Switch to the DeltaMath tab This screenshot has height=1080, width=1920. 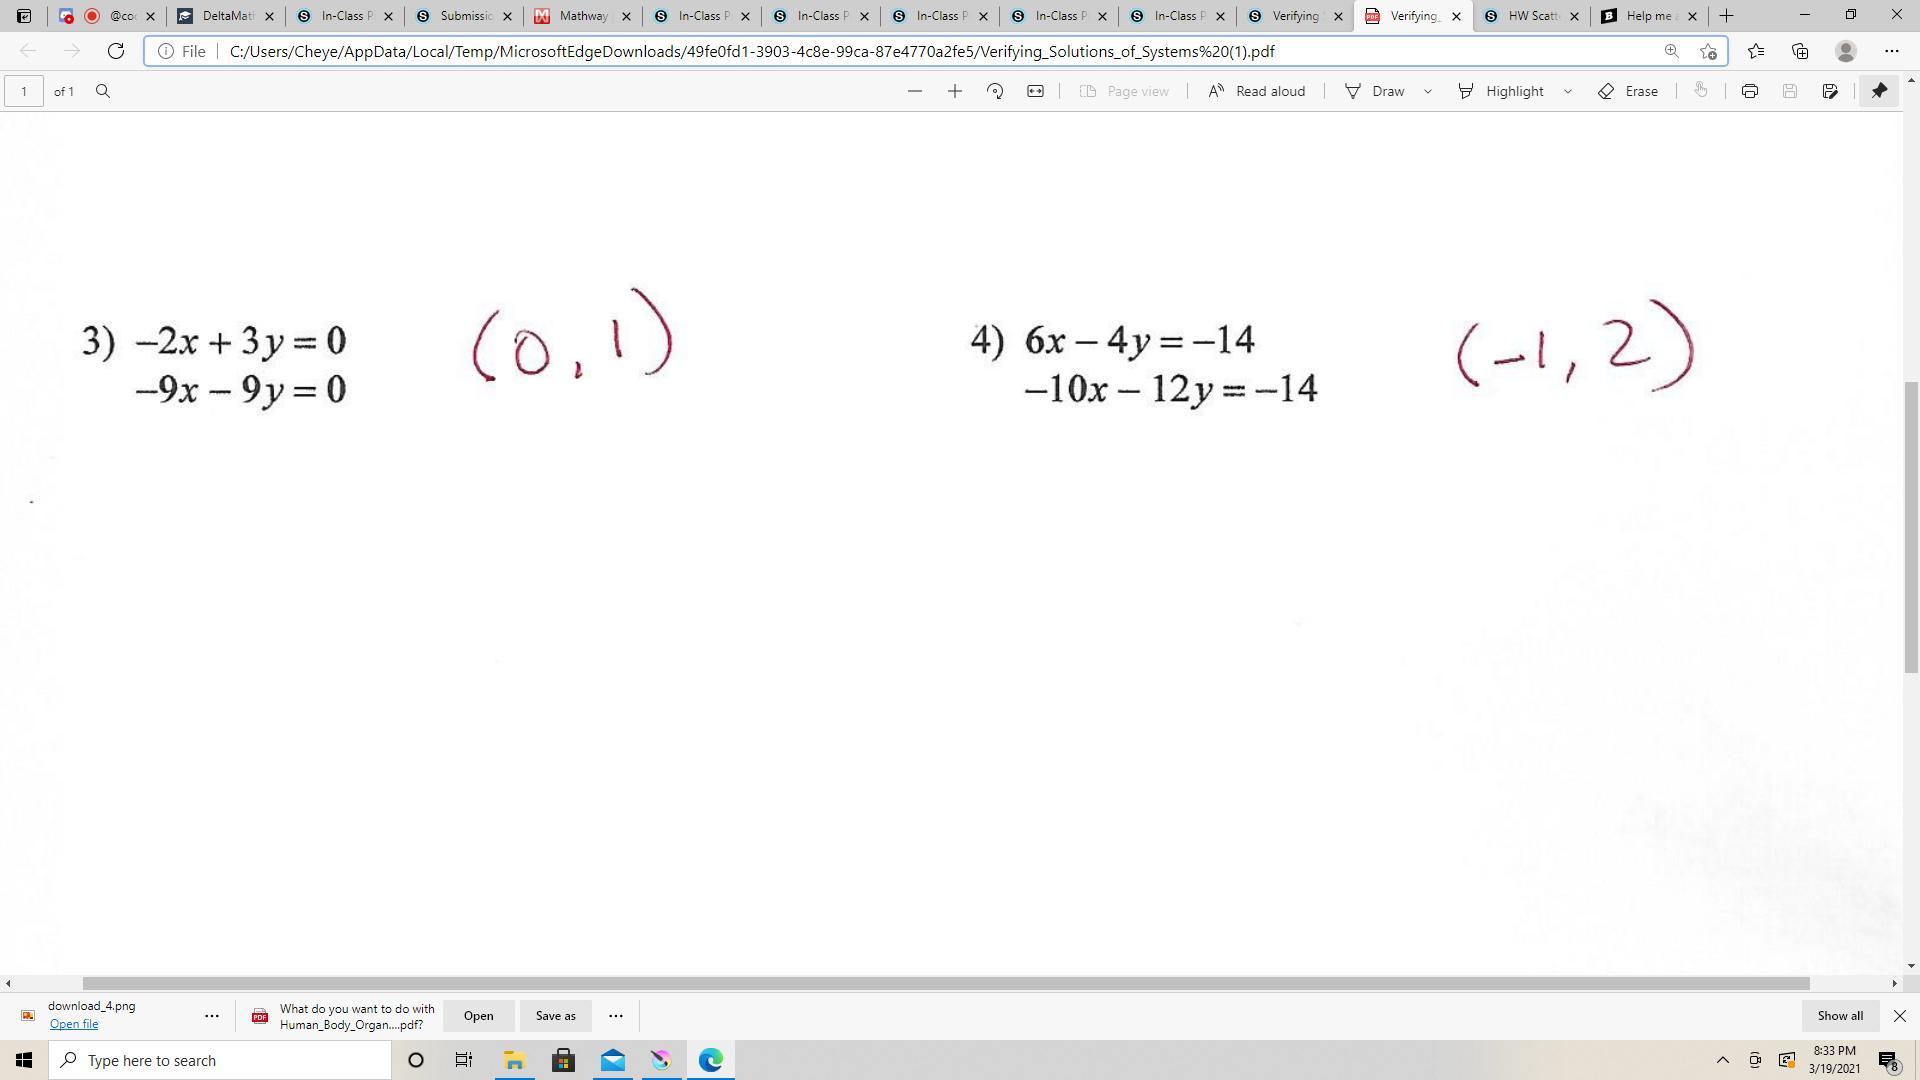coord(226,16)
